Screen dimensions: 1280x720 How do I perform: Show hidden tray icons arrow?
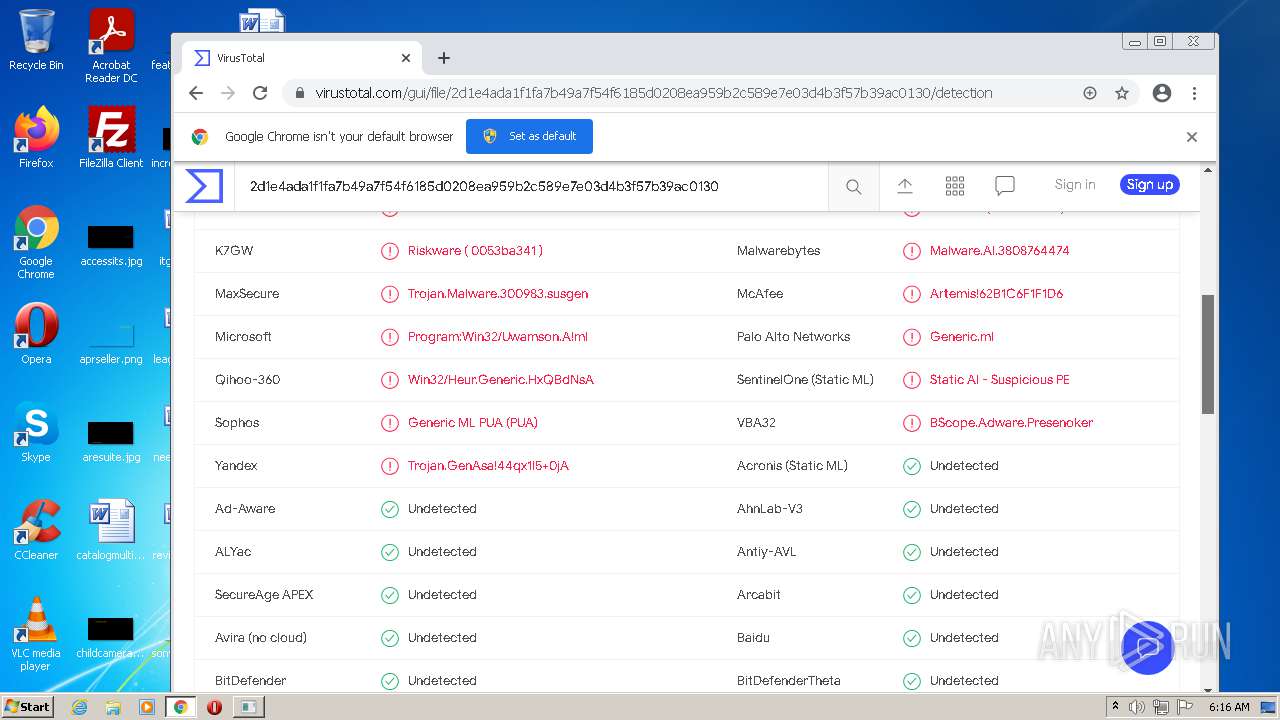click(x=1115, y=707)
